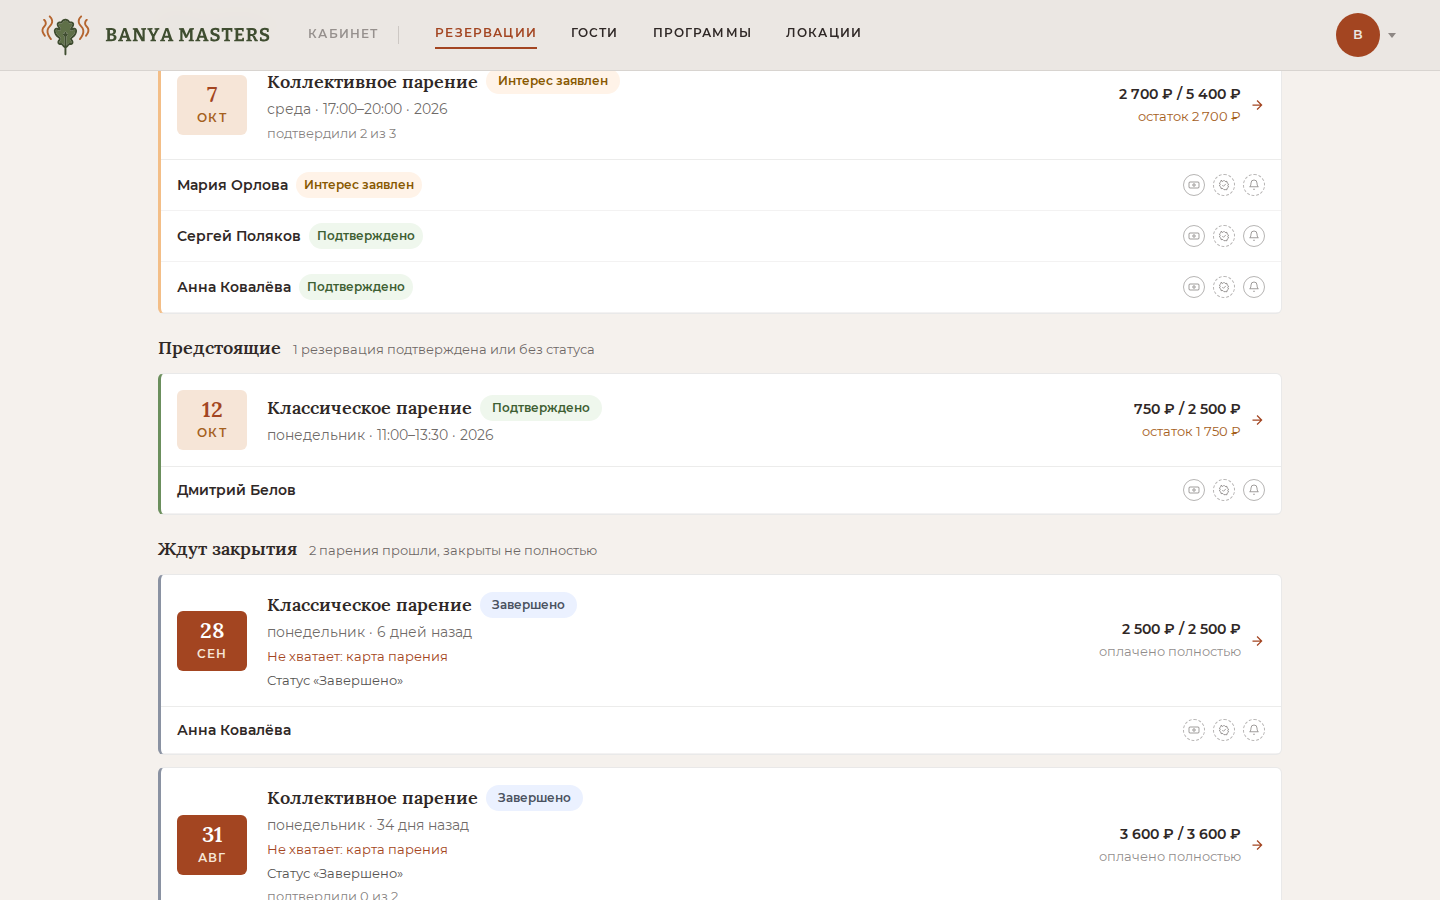Click the confirmation badge icon for Дмитрий Белов
This screenshot has width=1440, height=900.
tap(1224, 490)
